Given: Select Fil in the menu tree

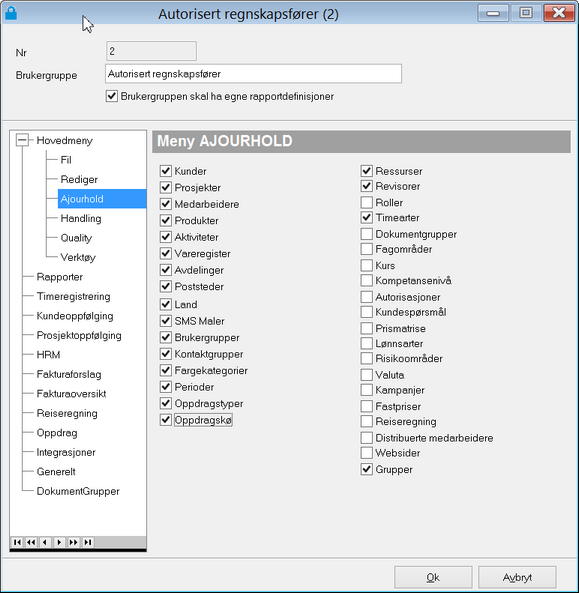Looking at the screenshot, I should (66, 160).
